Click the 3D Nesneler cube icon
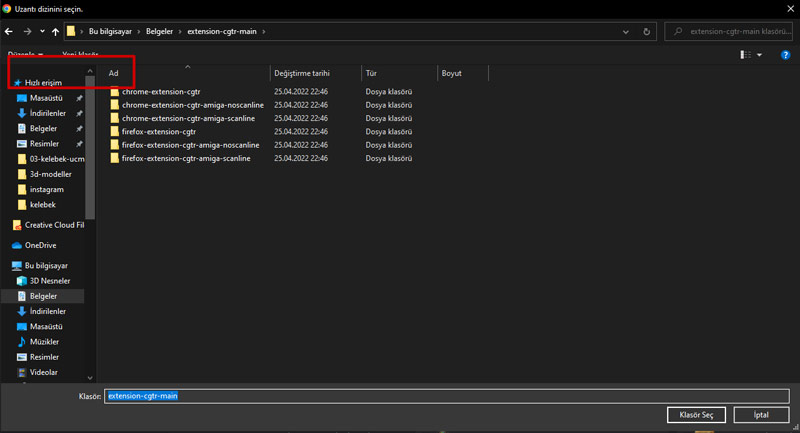 pos(21,281)
